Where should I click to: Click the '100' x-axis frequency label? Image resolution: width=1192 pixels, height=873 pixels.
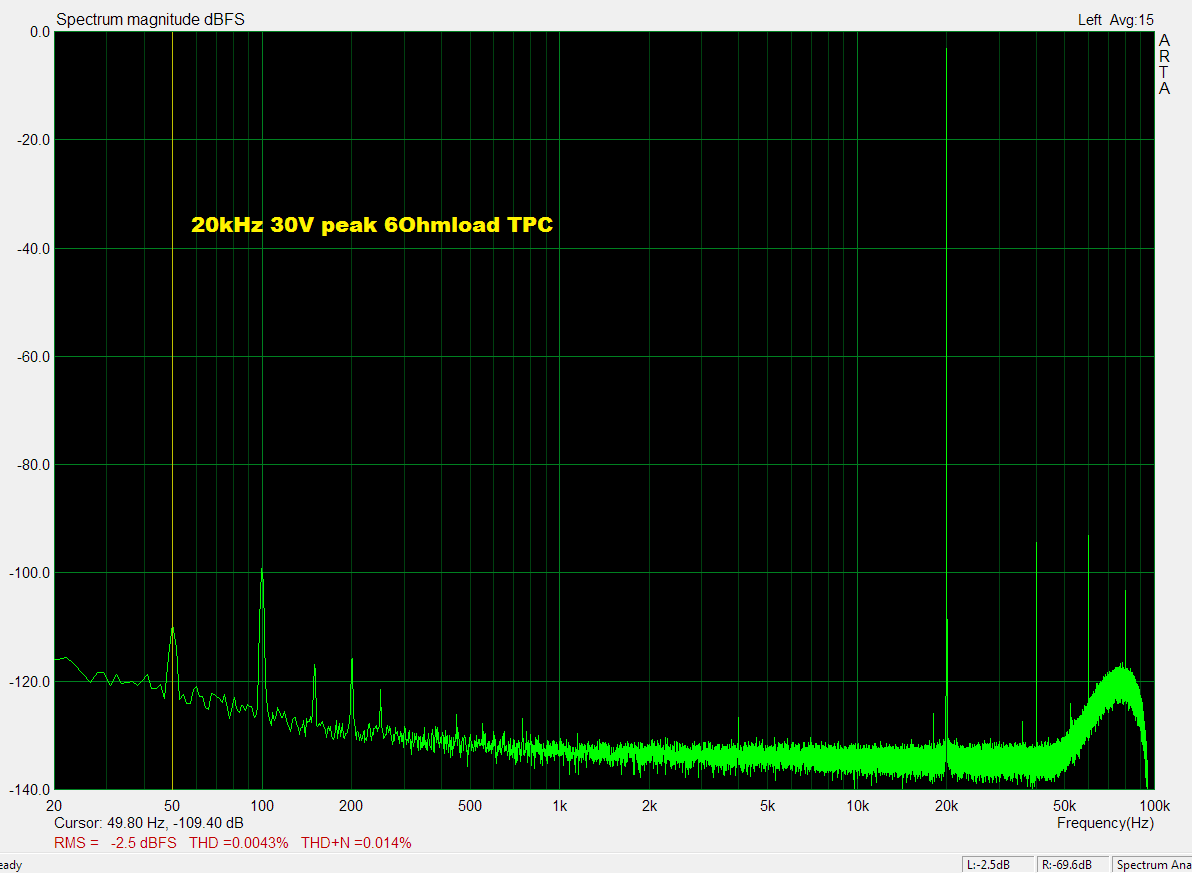coord(262,805)
